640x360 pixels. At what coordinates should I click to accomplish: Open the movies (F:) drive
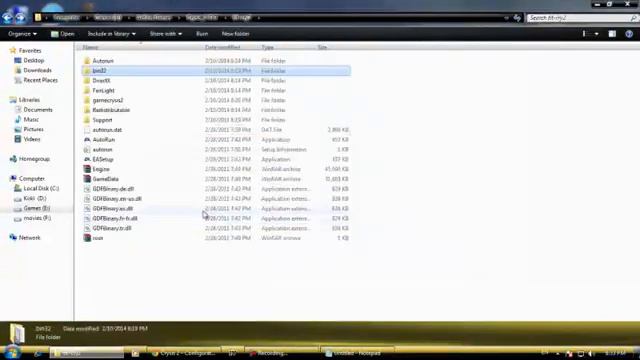[37, 218]
